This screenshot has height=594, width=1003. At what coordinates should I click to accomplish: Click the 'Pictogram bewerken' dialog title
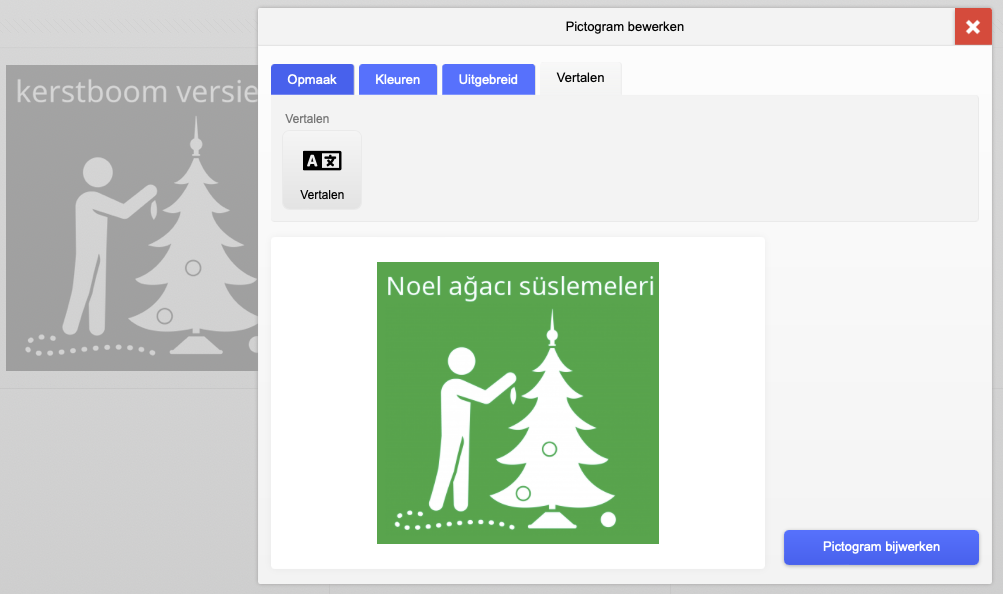coord(624,27)
